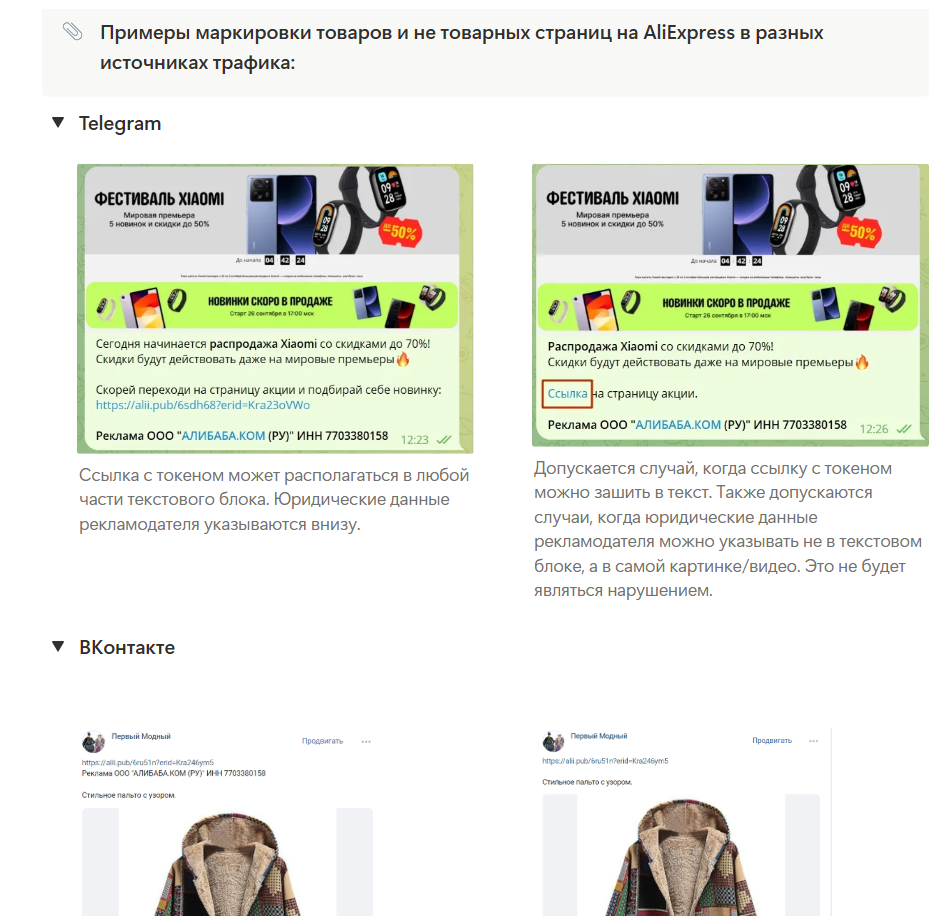Click the paperclip attachment icon
The height and width of the screenshot is (916, 942).
point(72,31)
